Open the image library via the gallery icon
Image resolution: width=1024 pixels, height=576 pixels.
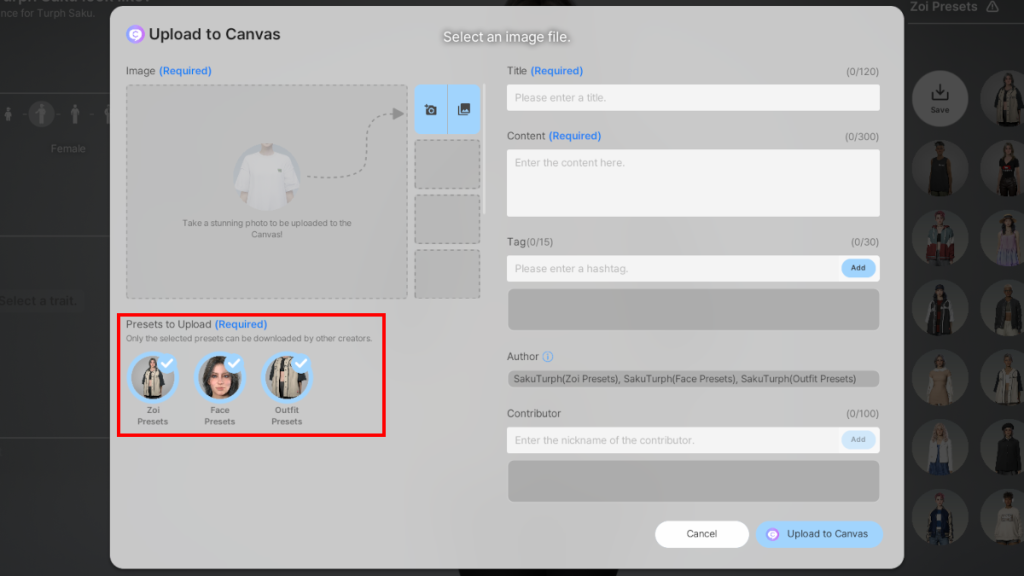(464, 110)
